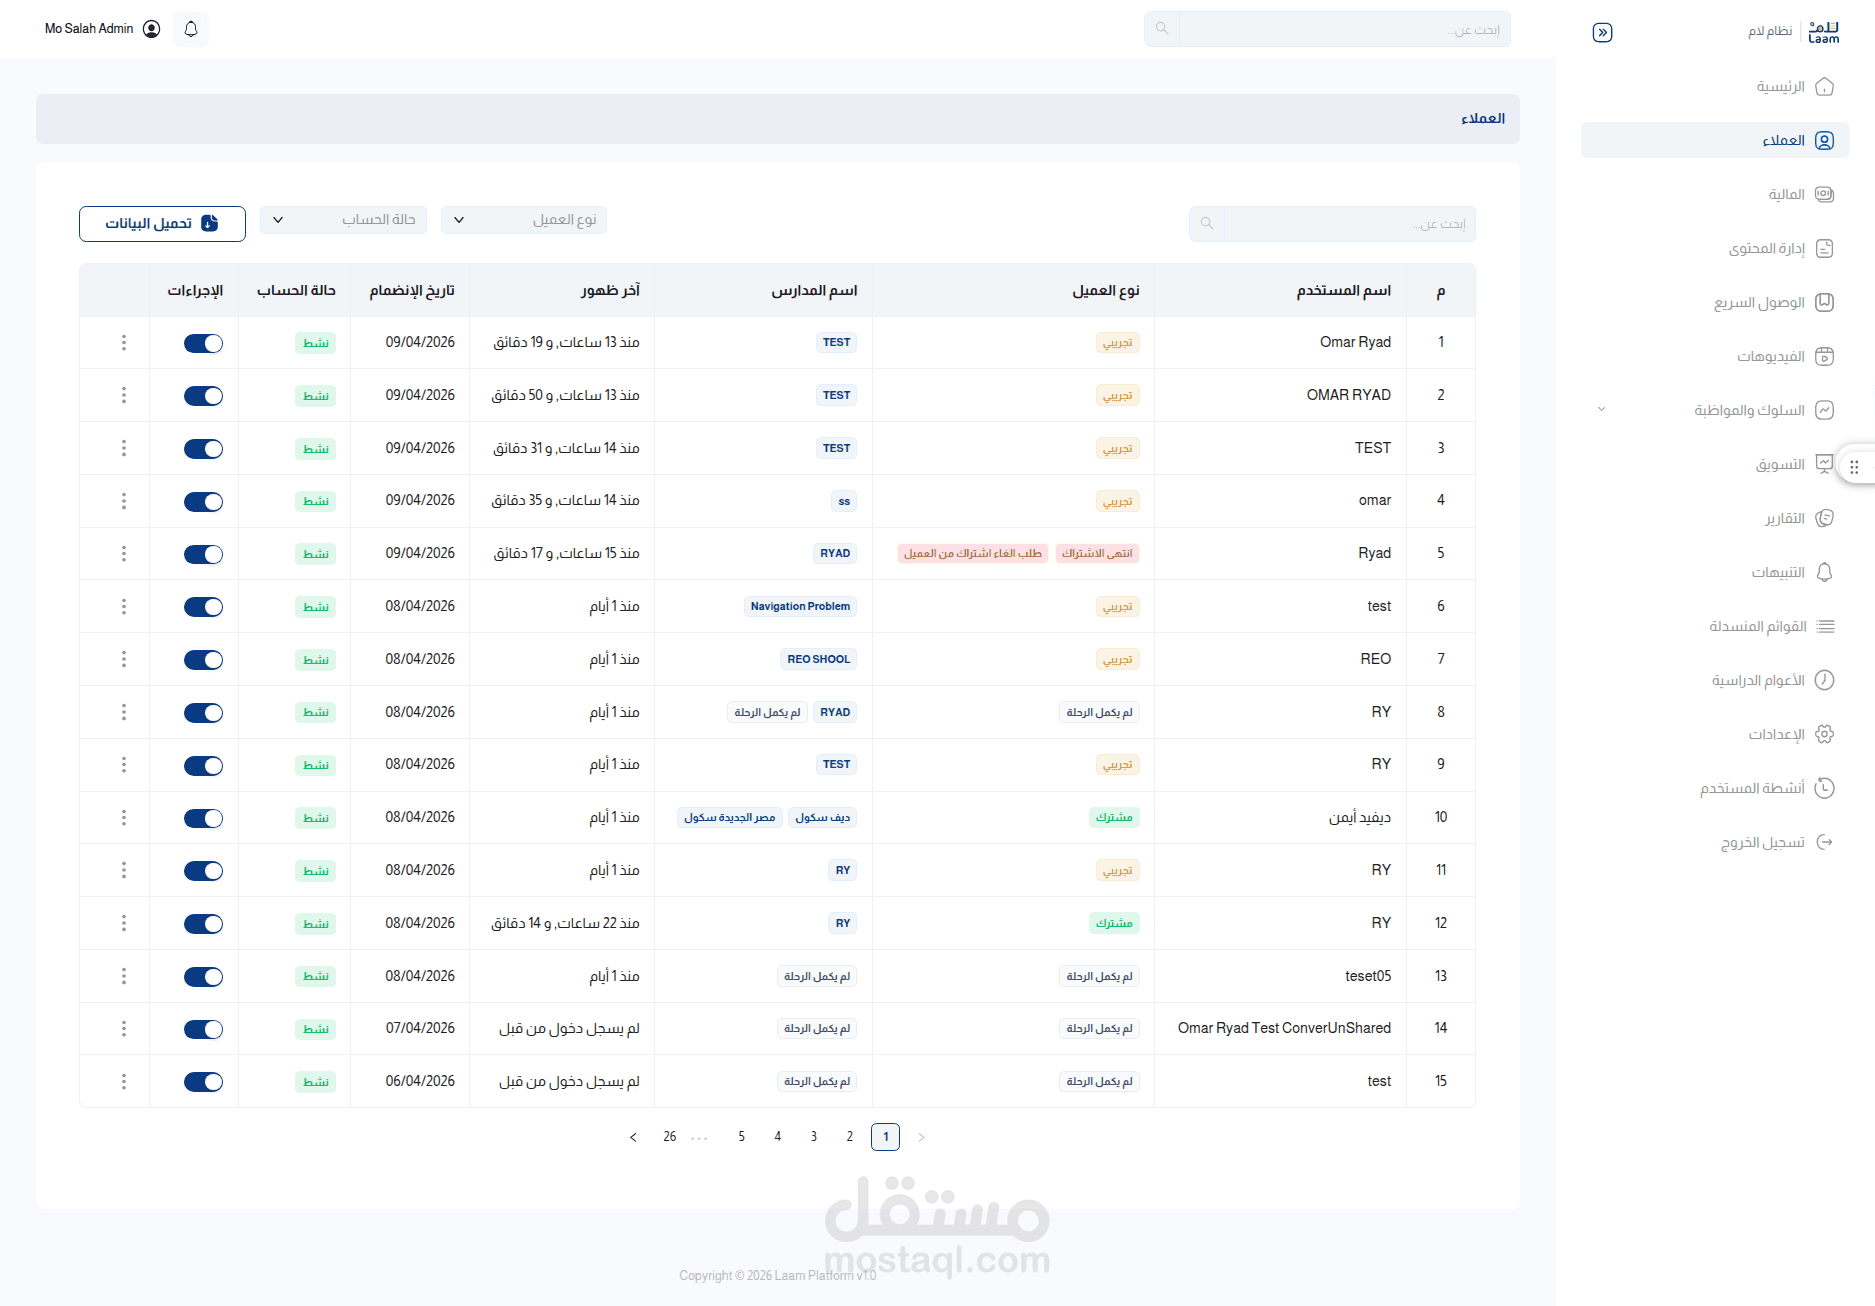This screenshot has height=1306, width=1875.
Task: Open the three-dot actions menu for Omar Ryad
Action: click(x=124, y=343)
